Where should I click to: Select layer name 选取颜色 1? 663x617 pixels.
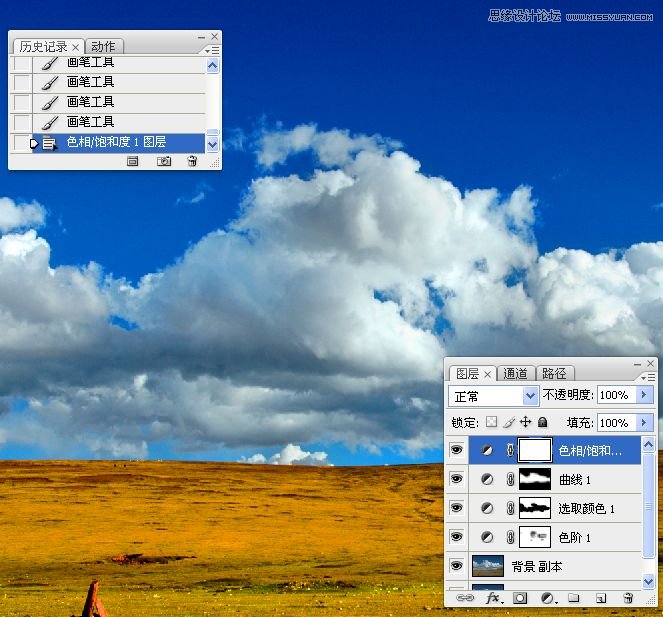click(x=586, y=508)
